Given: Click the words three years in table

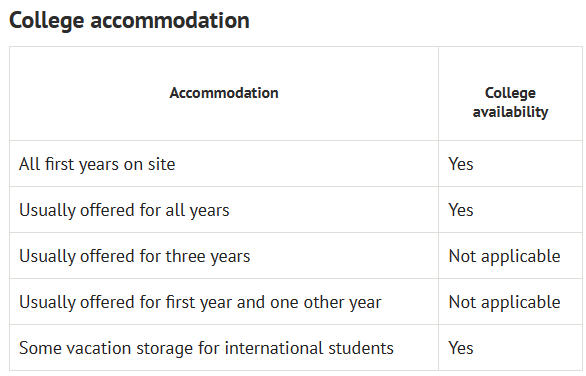Looking at the screenshot, I should (208, 256).
